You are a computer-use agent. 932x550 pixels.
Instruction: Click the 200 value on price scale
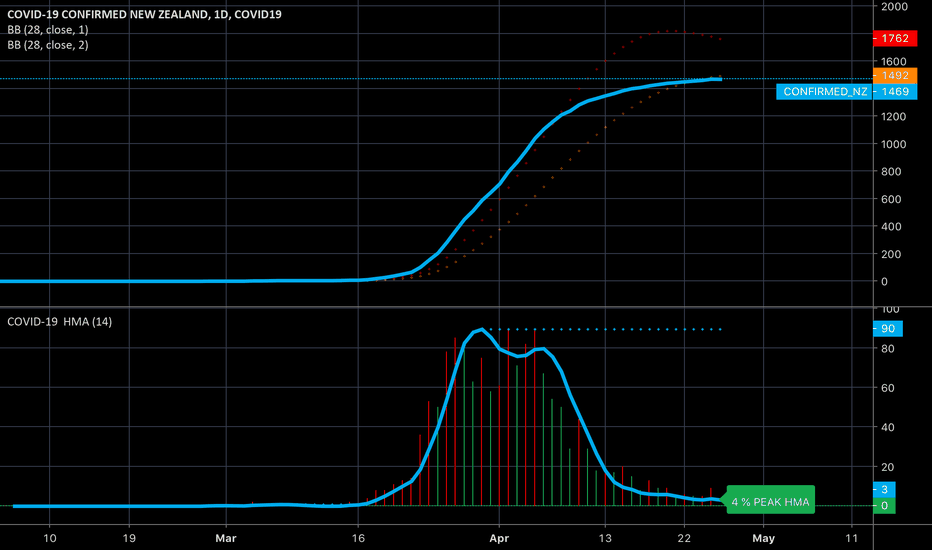coord(891,254)
